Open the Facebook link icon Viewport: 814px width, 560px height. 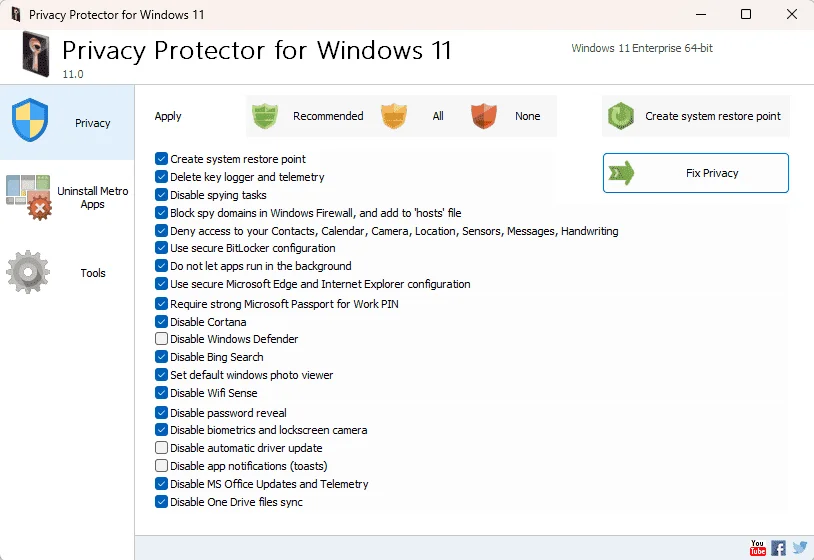[x=778, y=548]
